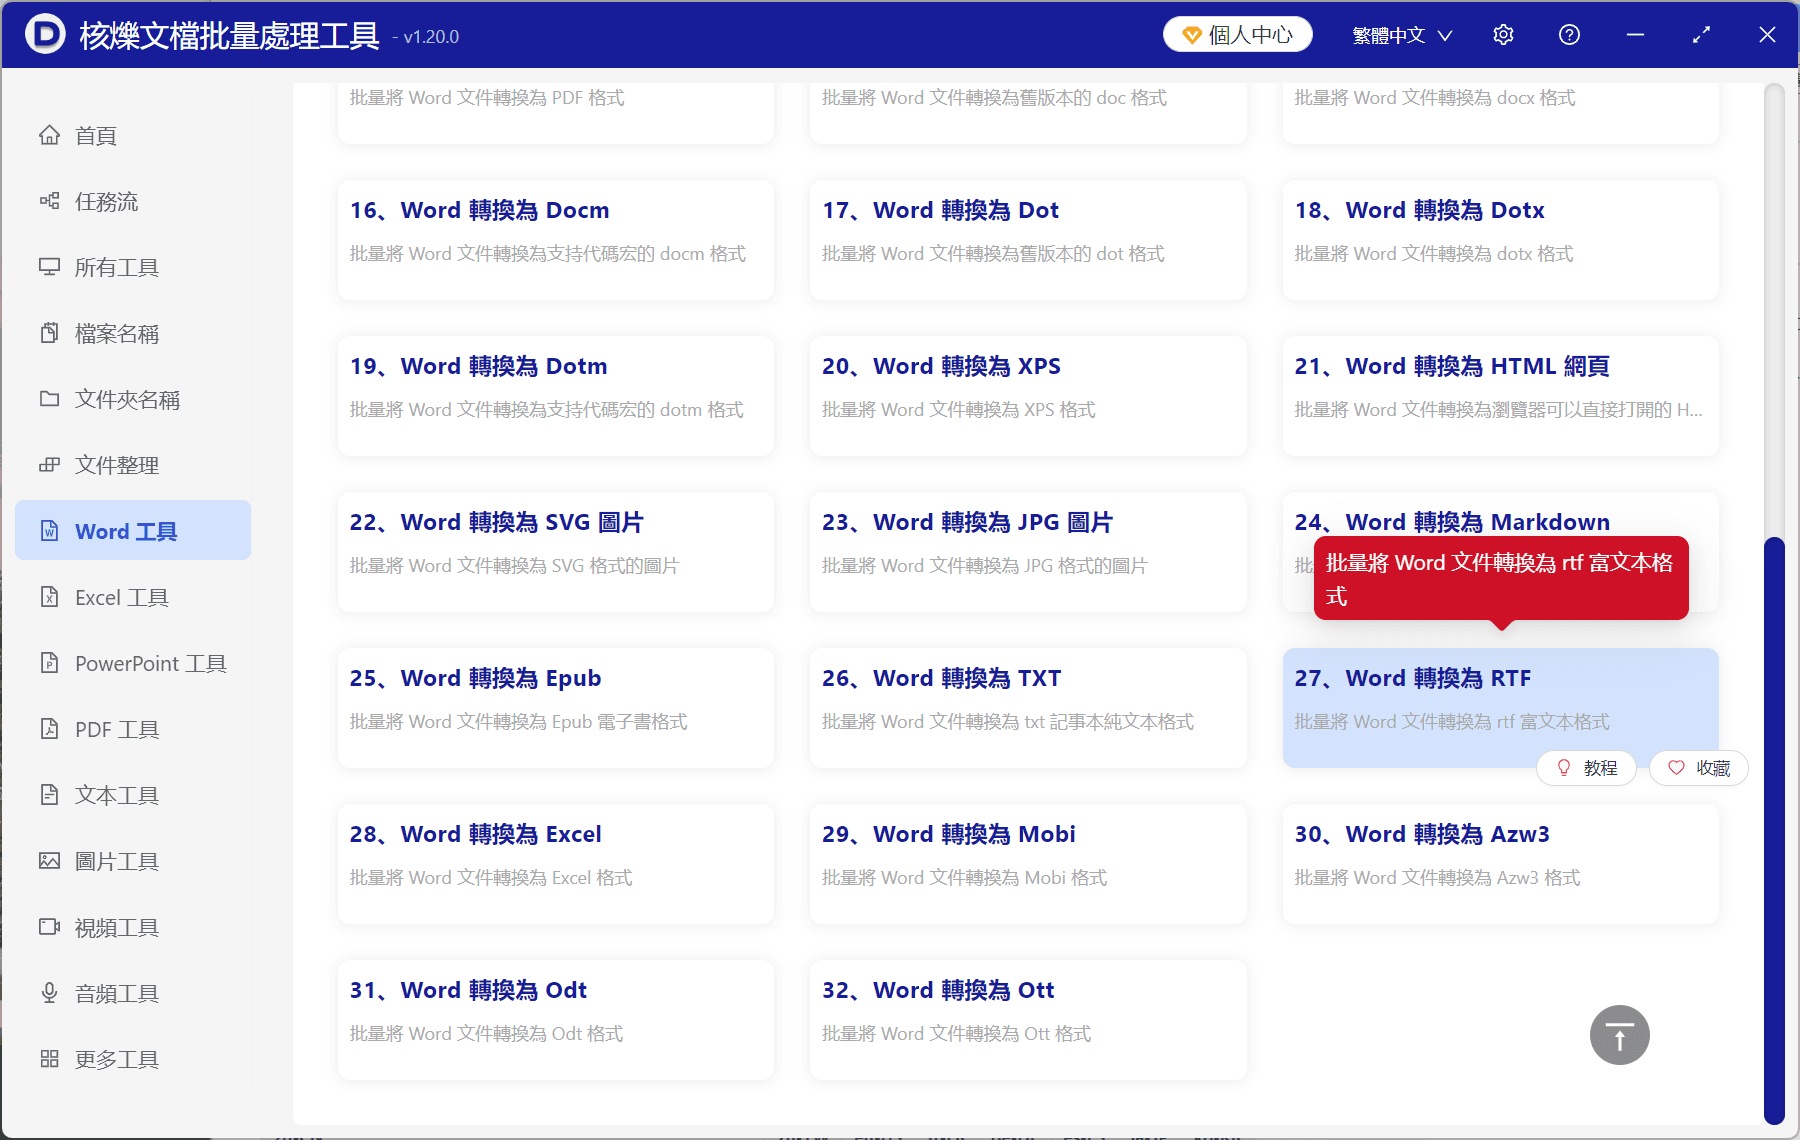Click 教程 on the Word 轉換為 RTF card

[1586, 768]
